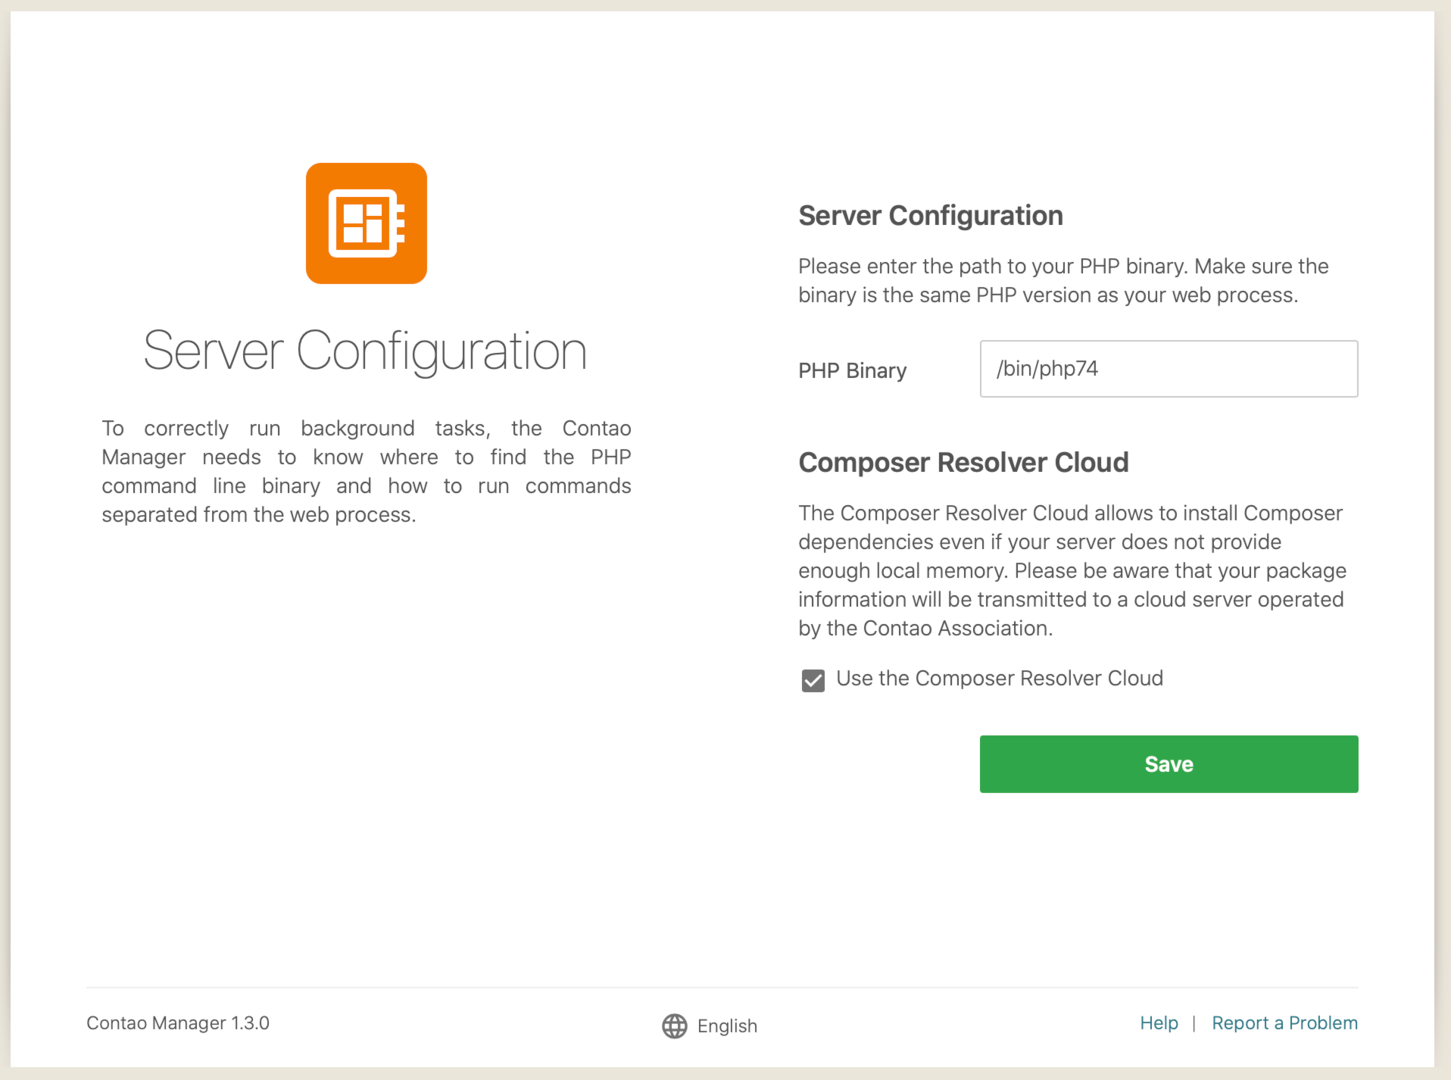Click the bold Server Configuration section heading

930,215
